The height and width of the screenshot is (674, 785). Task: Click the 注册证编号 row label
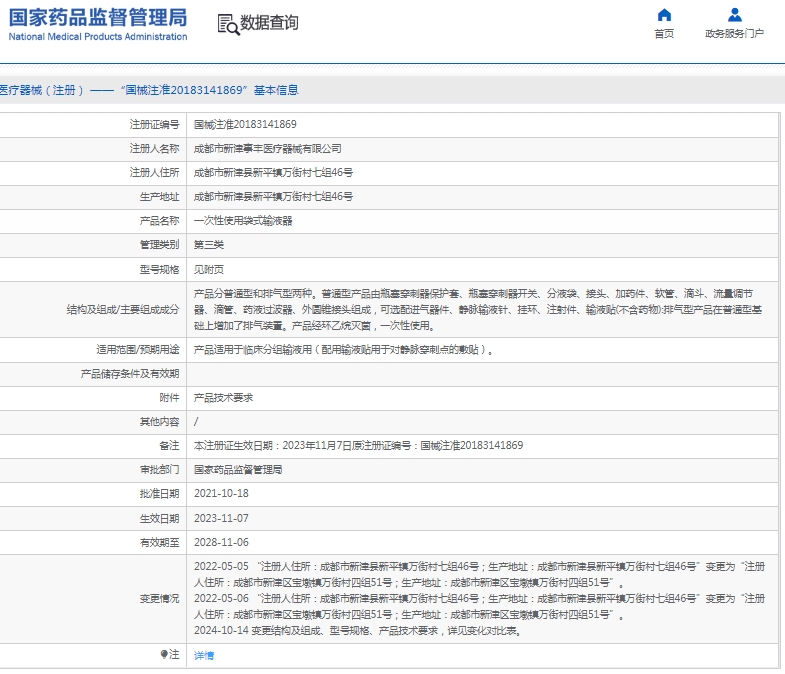pos(154,124)
